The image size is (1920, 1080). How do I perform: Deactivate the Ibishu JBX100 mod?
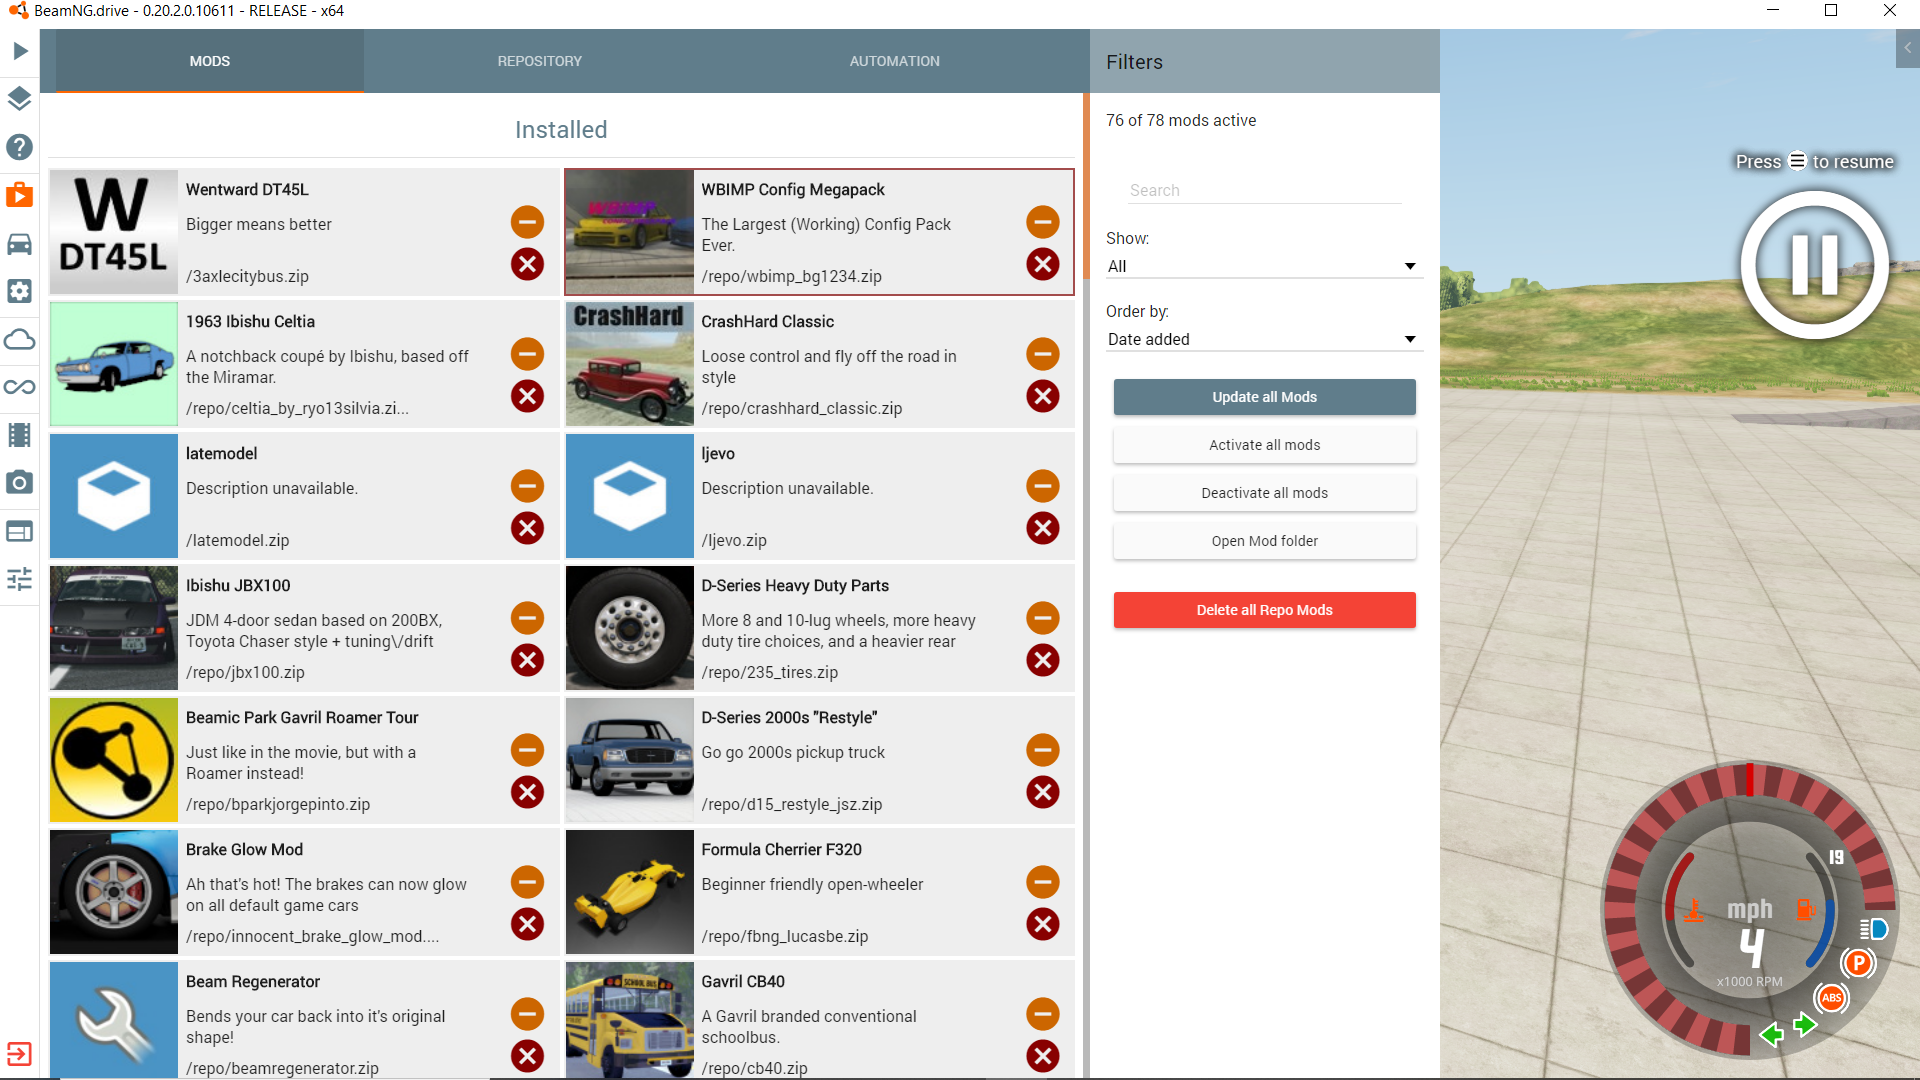[527, 618]
